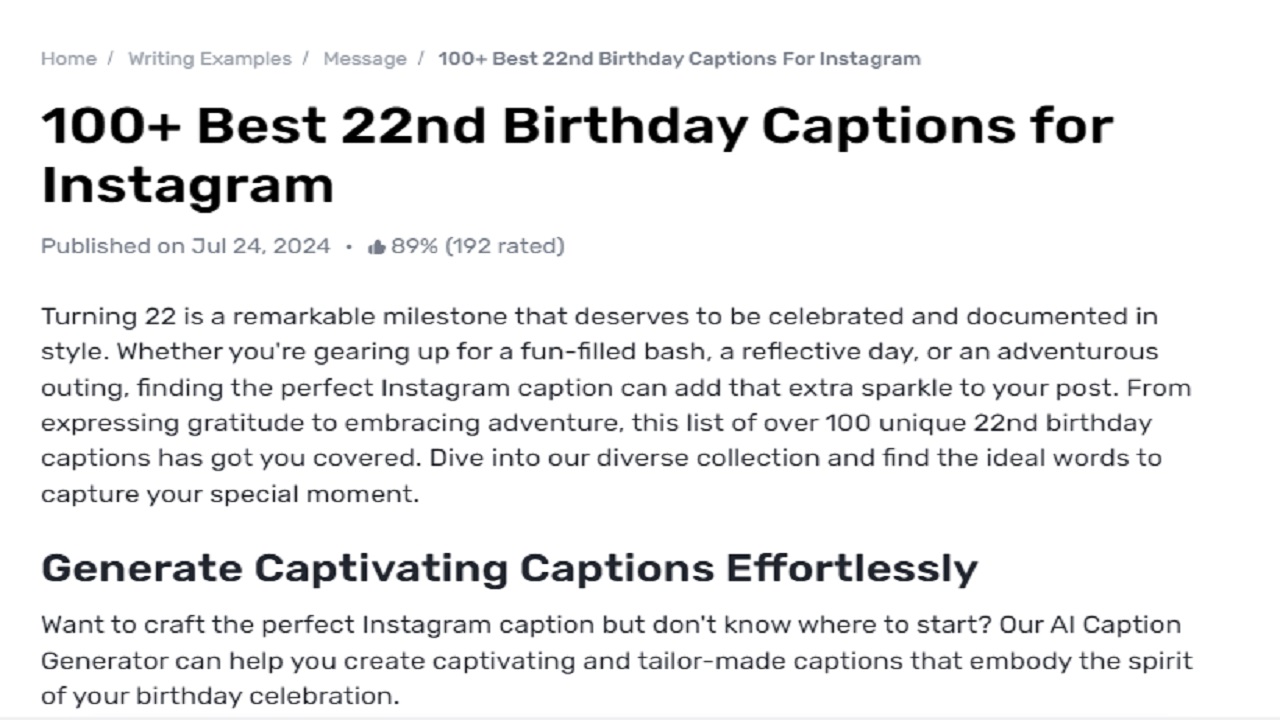Click the breadcrumb separator after Home
Viewport: 1280px width, 720px height.
pyautogui.click(x=108, y=58)
